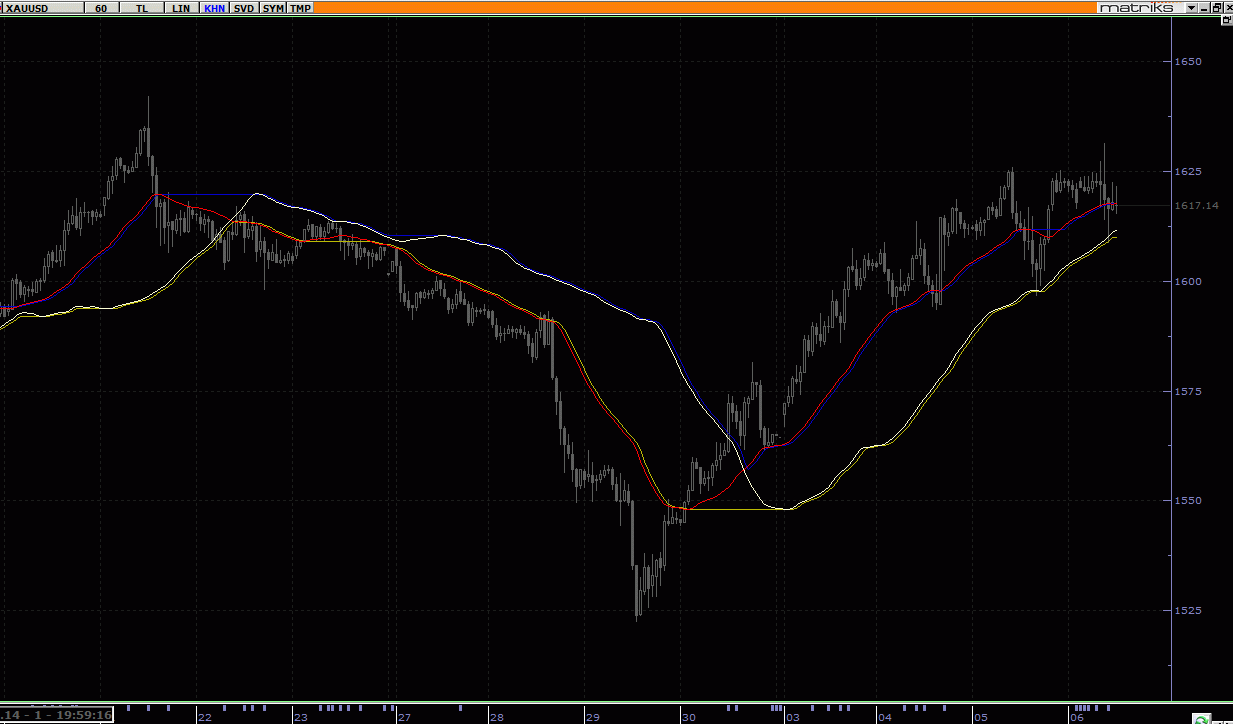Screen dimensions: 1233x724
Task: Click the 1650 price axis label
Action: (x=1187, y=62)
